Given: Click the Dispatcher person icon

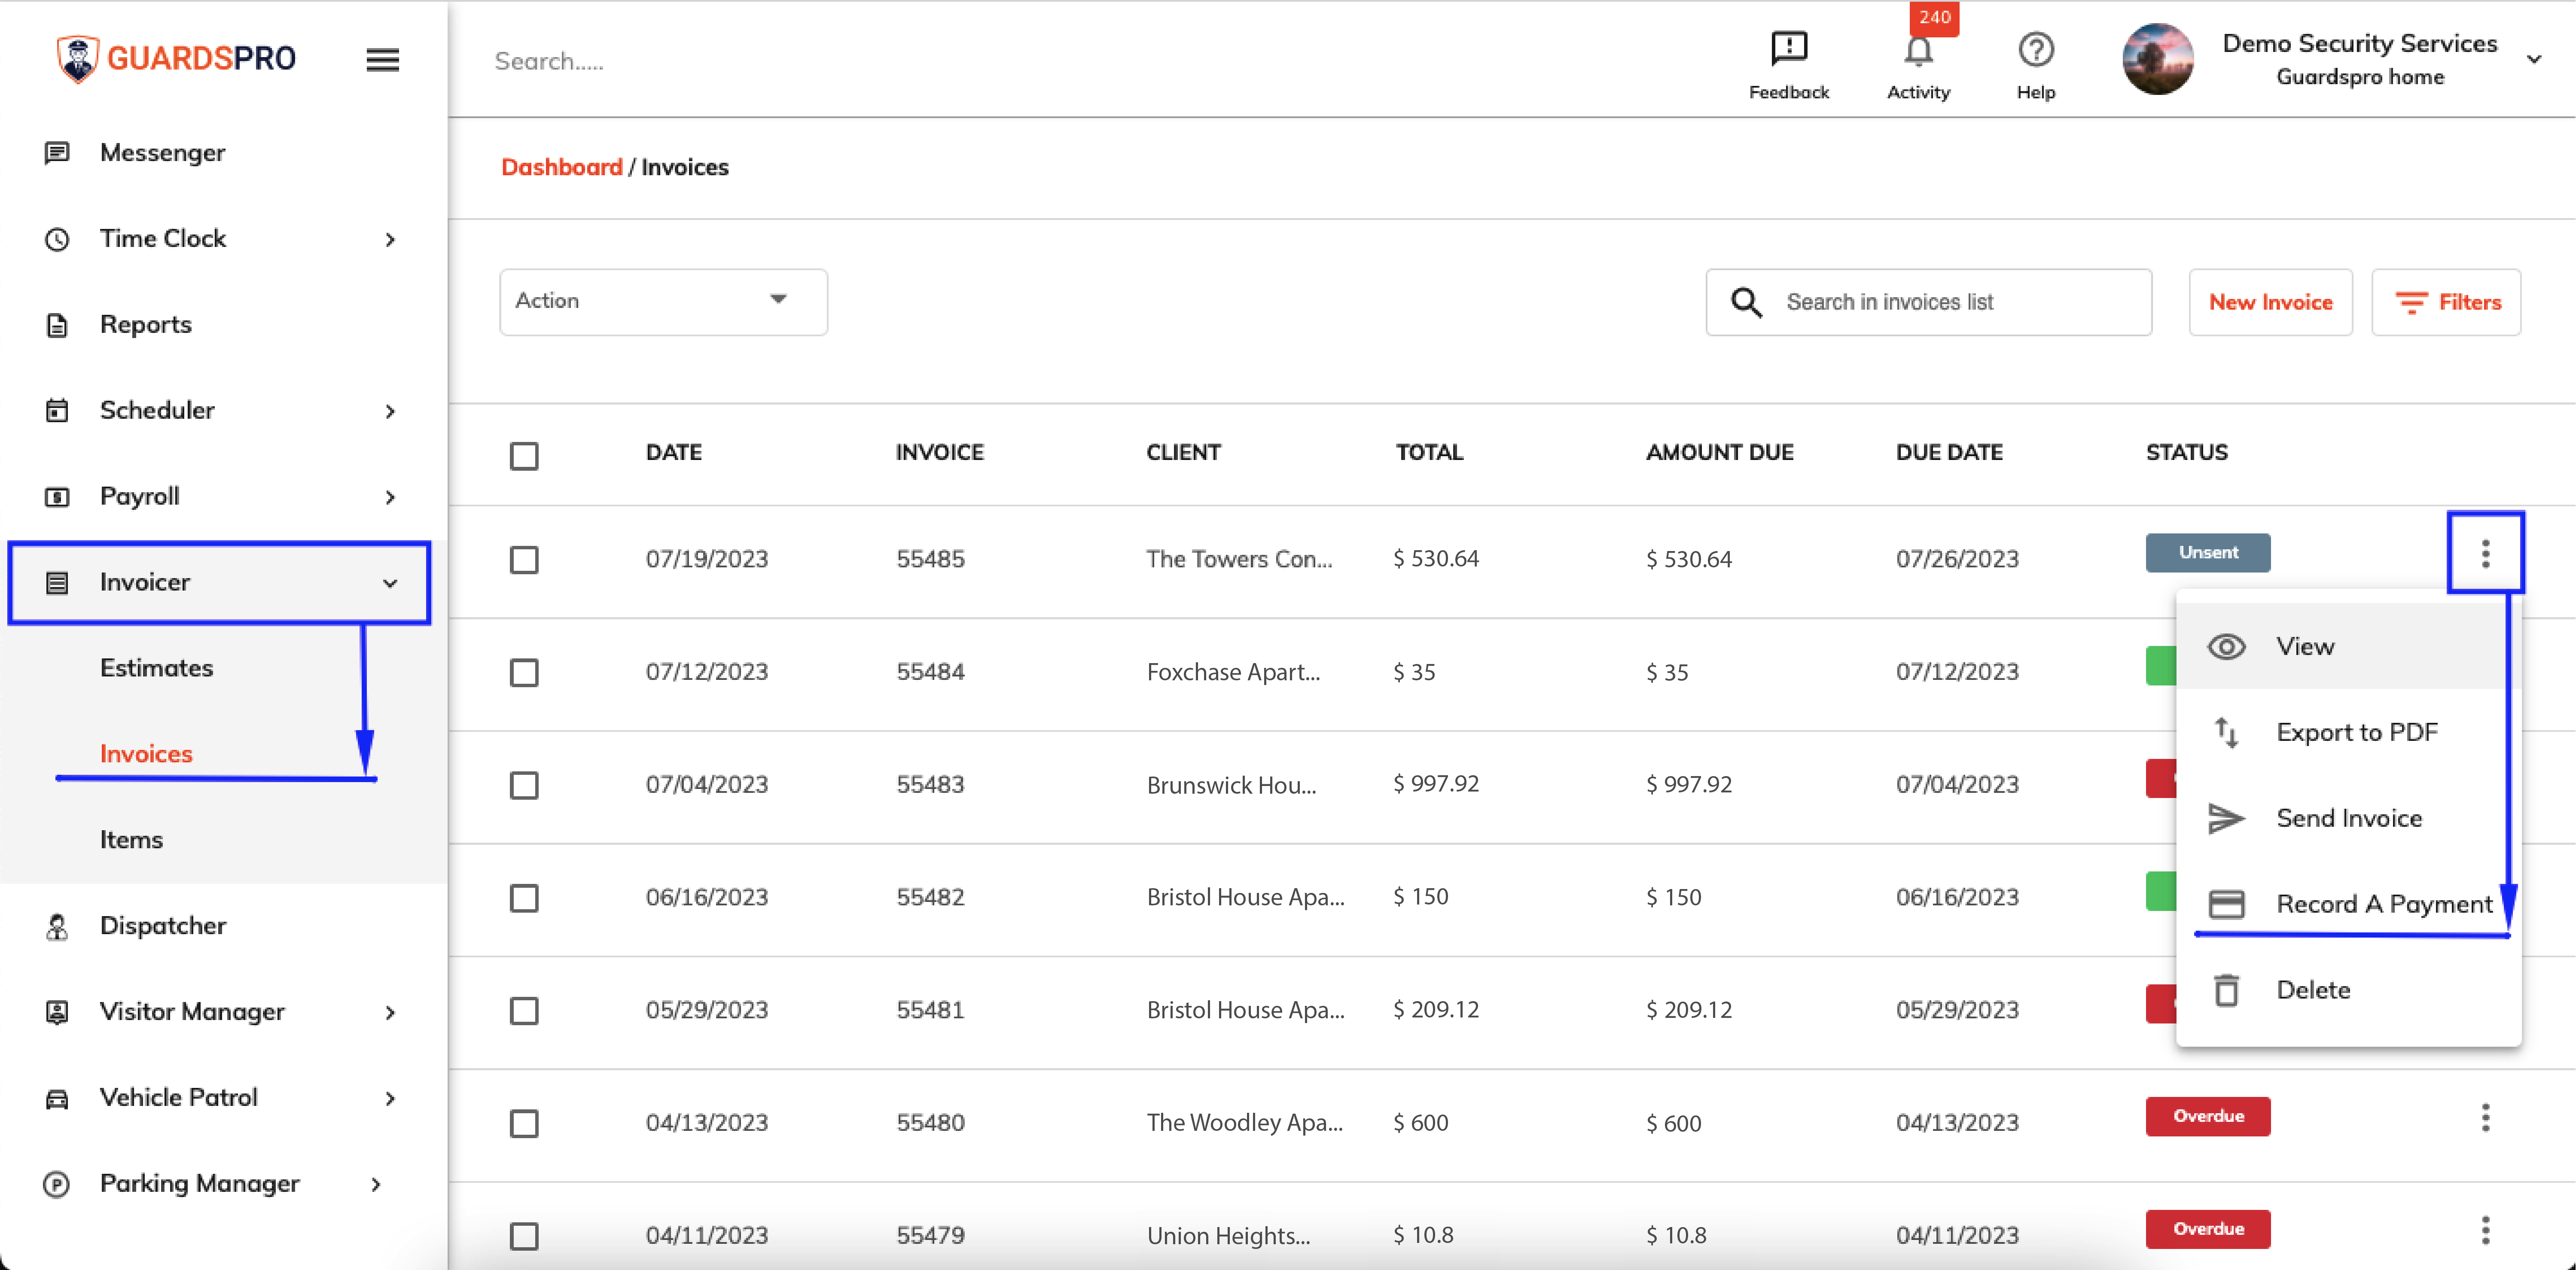Looking at the screenshot, I should pos(57,927).
